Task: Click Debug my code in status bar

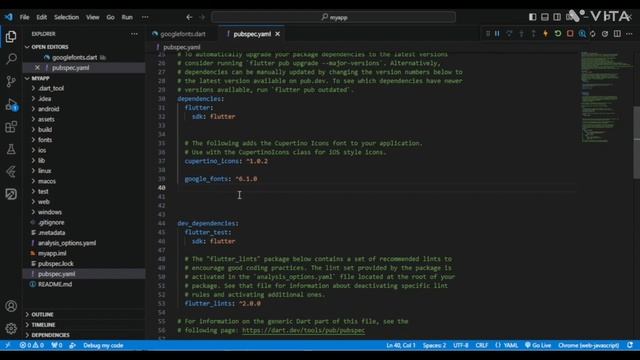Action: pyautogui.click(x=103, y=345)
